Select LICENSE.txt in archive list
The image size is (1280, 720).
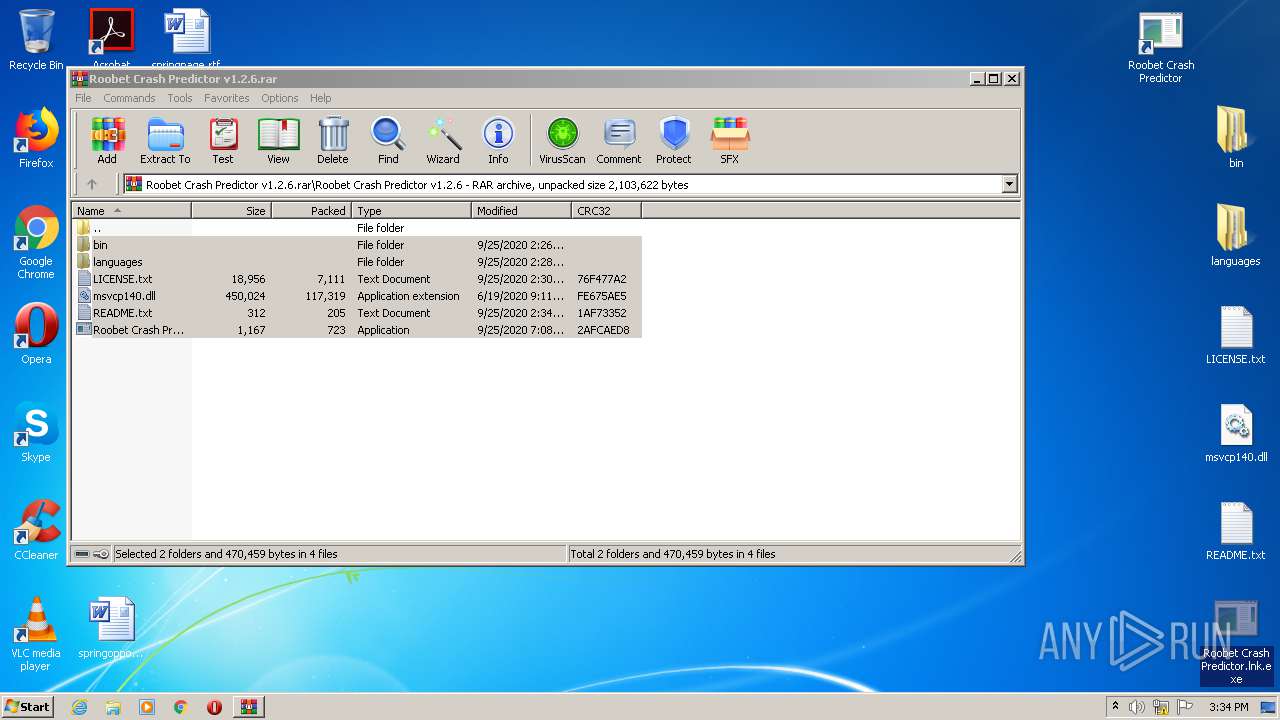357,279
